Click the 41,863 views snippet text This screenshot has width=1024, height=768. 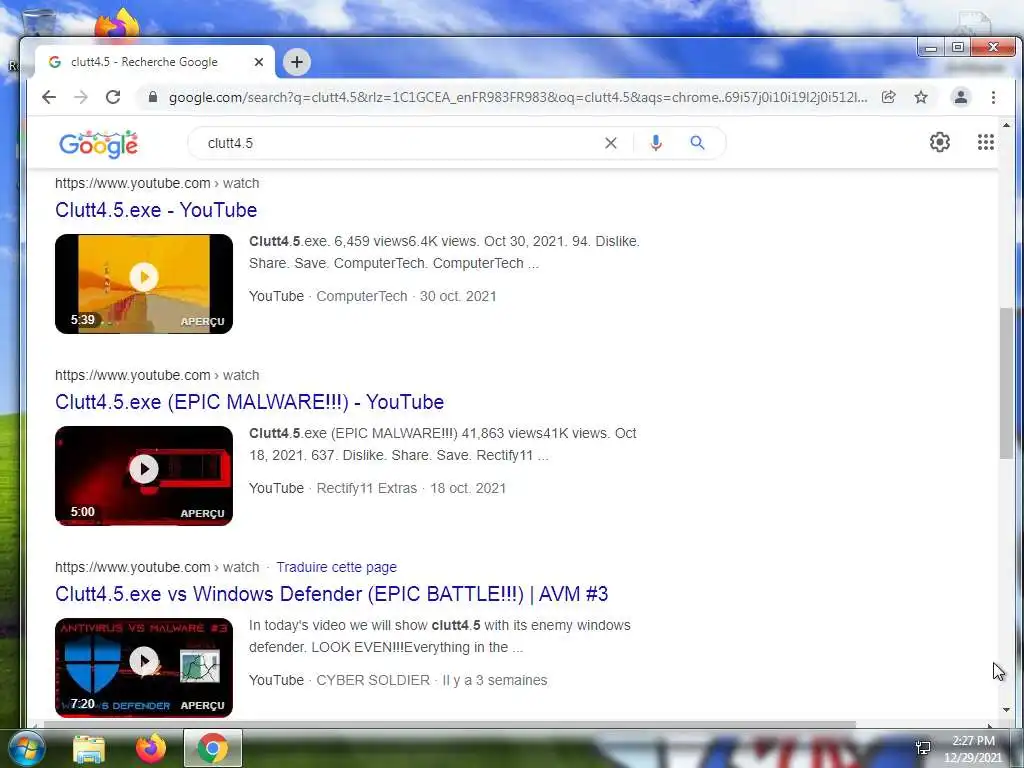pos(443,444)
